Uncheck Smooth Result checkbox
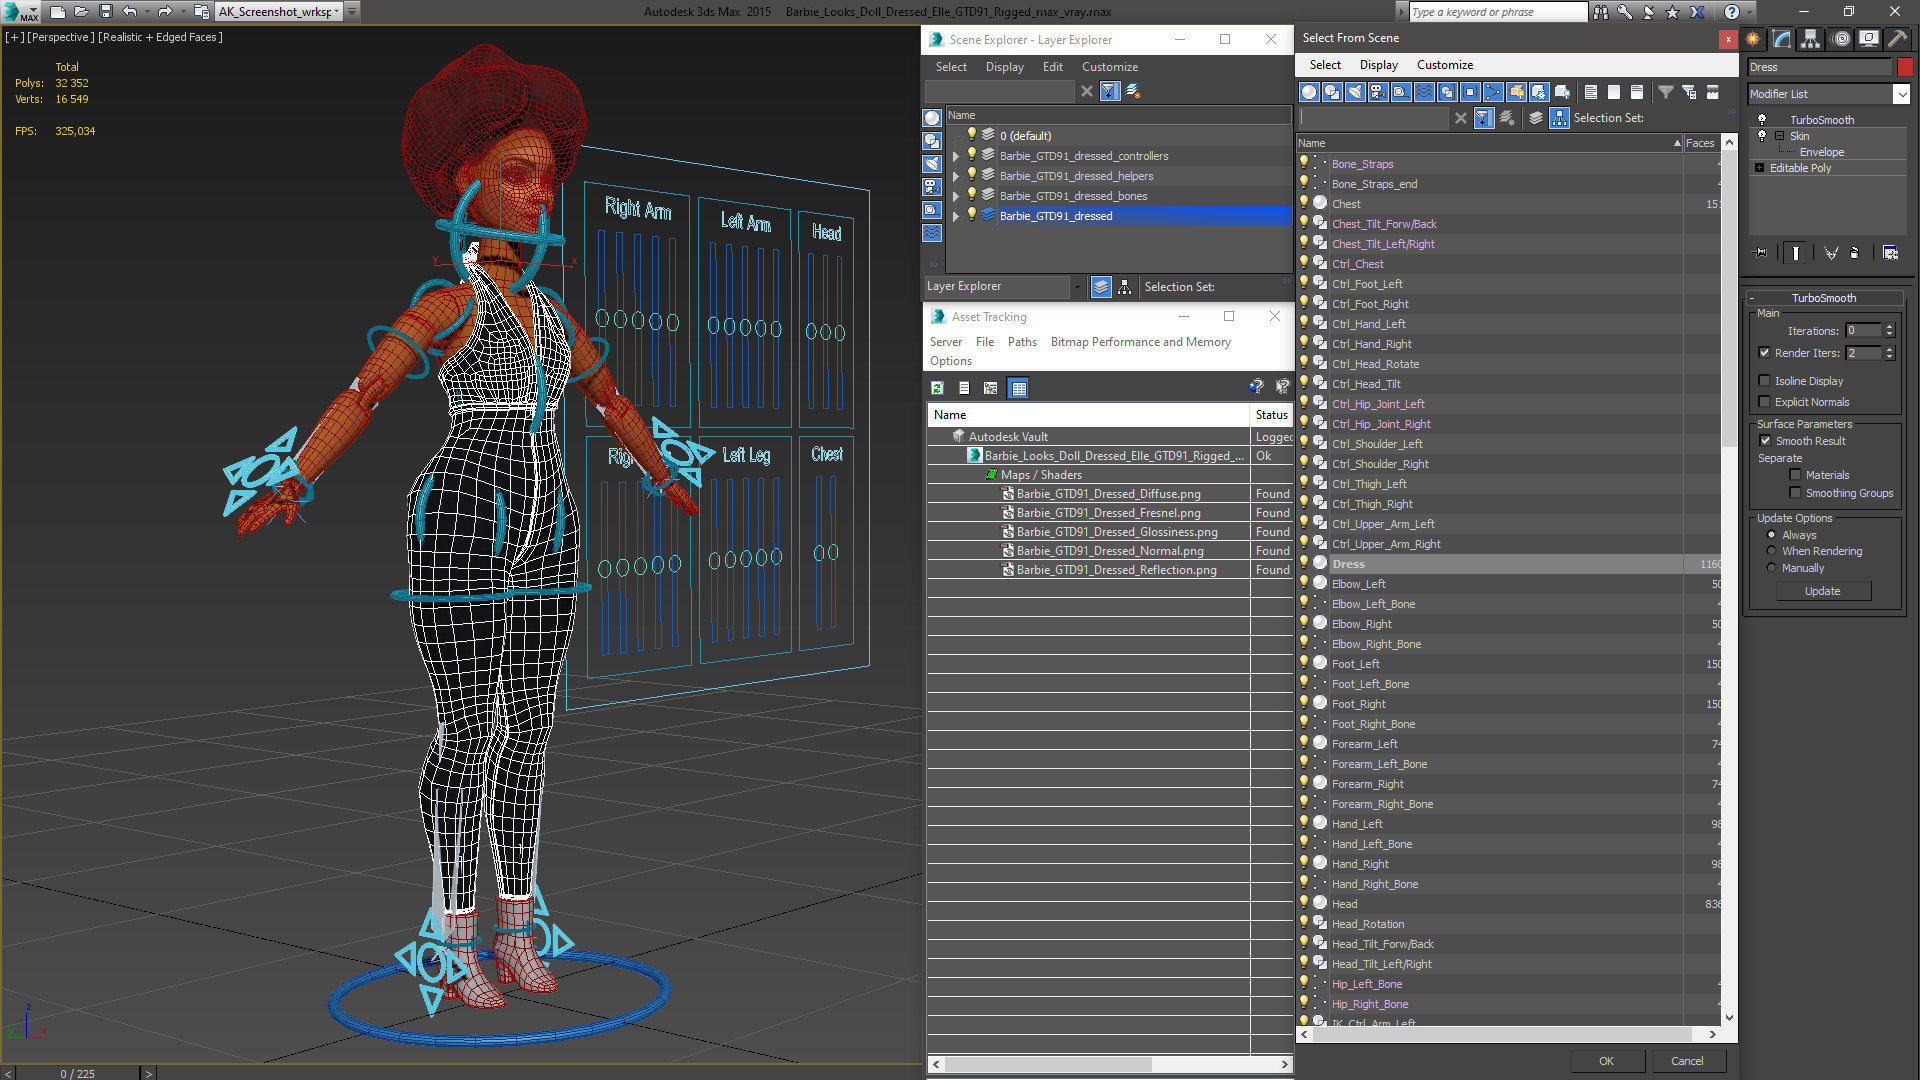1920x1080 pixels. [x=1765, y=441]
